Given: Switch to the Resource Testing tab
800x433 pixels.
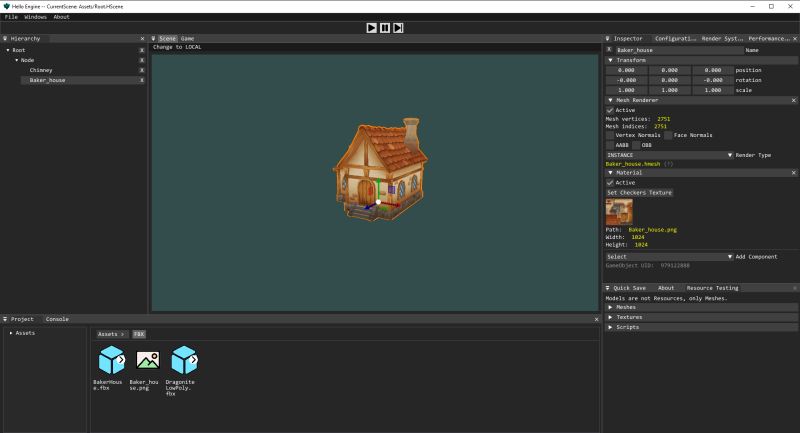Looking at the screenshot, I should (712, 288).
